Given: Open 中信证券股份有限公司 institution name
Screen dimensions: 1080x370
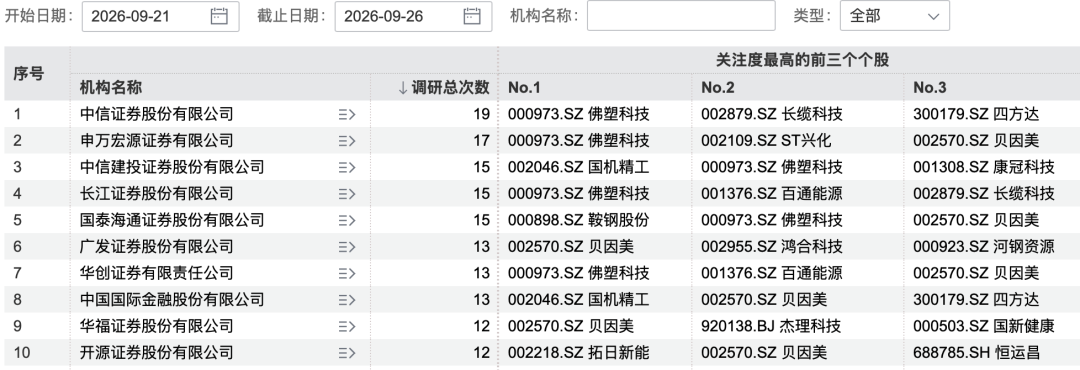Looking at the screenshot, I should coord(156,114).
